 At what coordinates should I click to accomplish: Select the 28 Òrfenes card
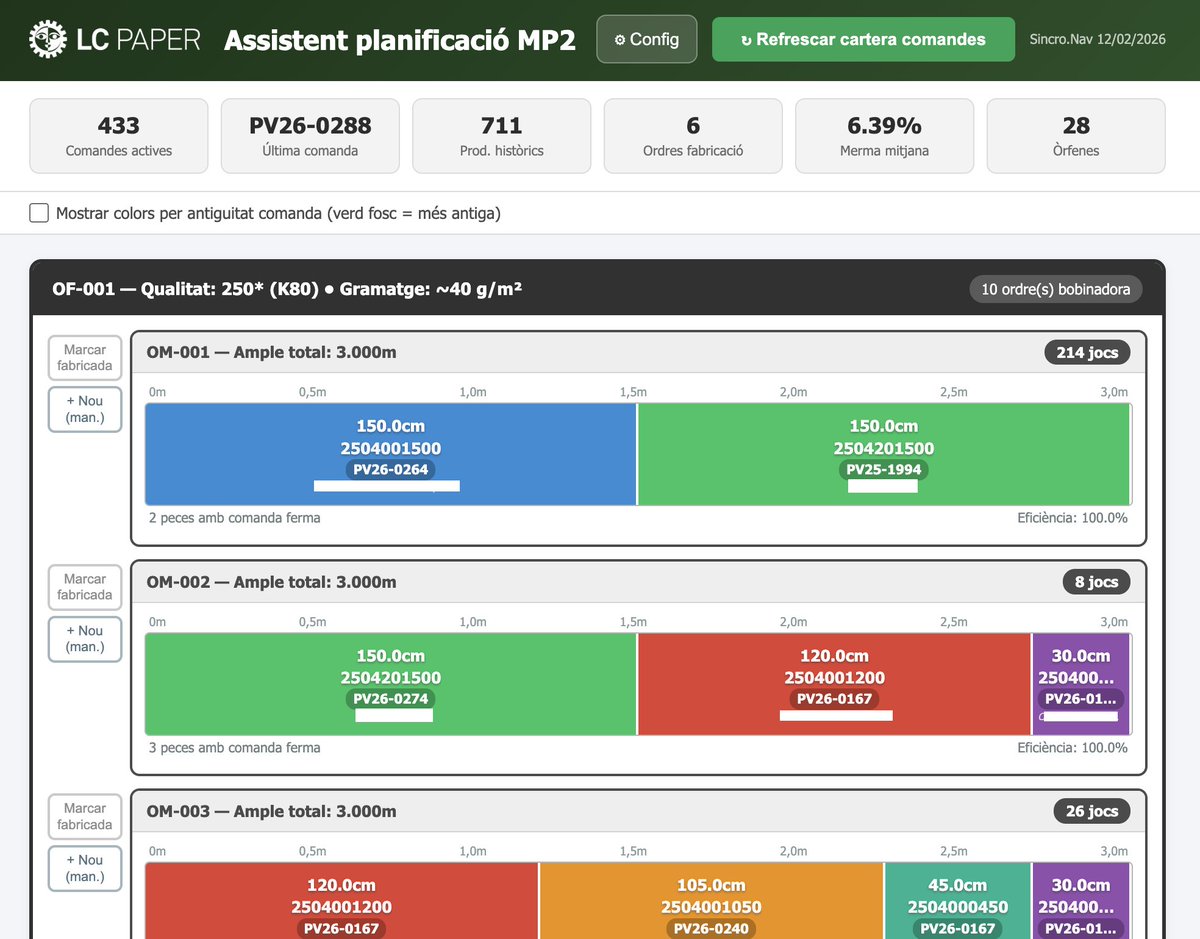coord(1076,136)
